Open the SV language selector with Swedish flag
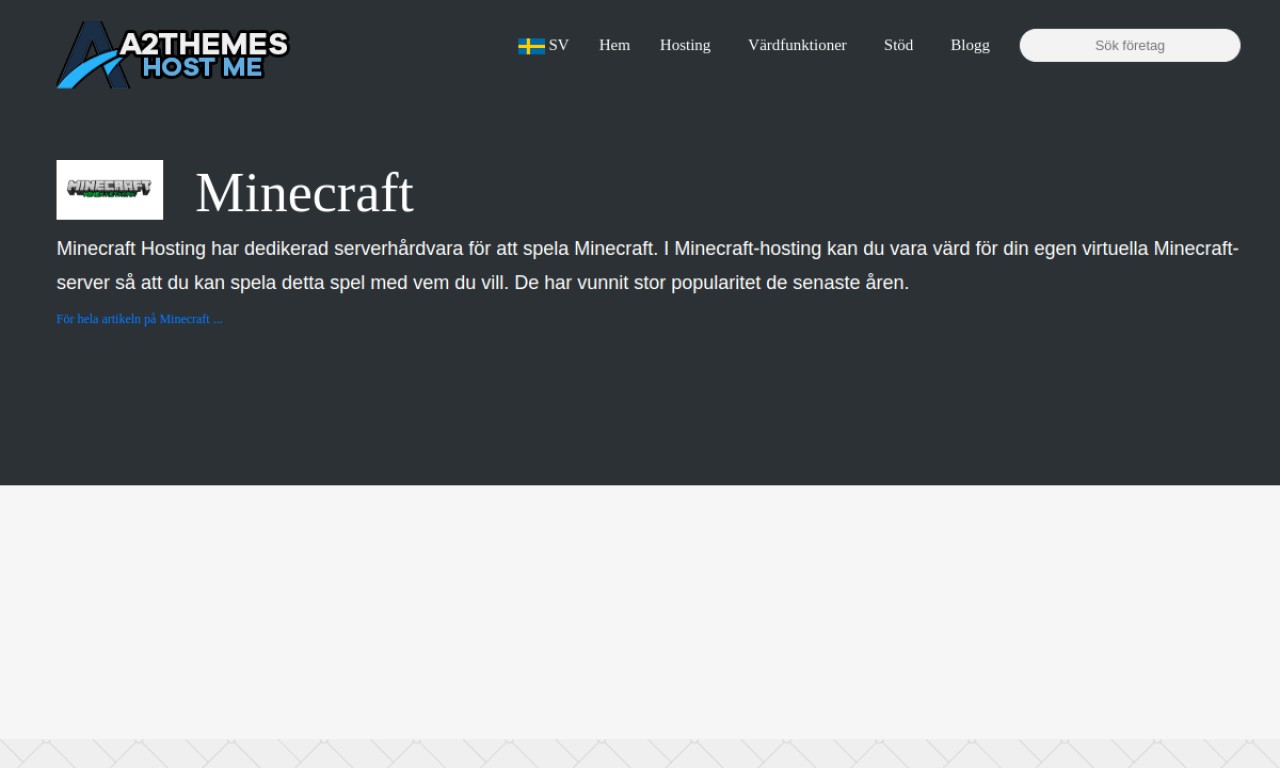This screenshot has width=1280, height=768. 543,45
